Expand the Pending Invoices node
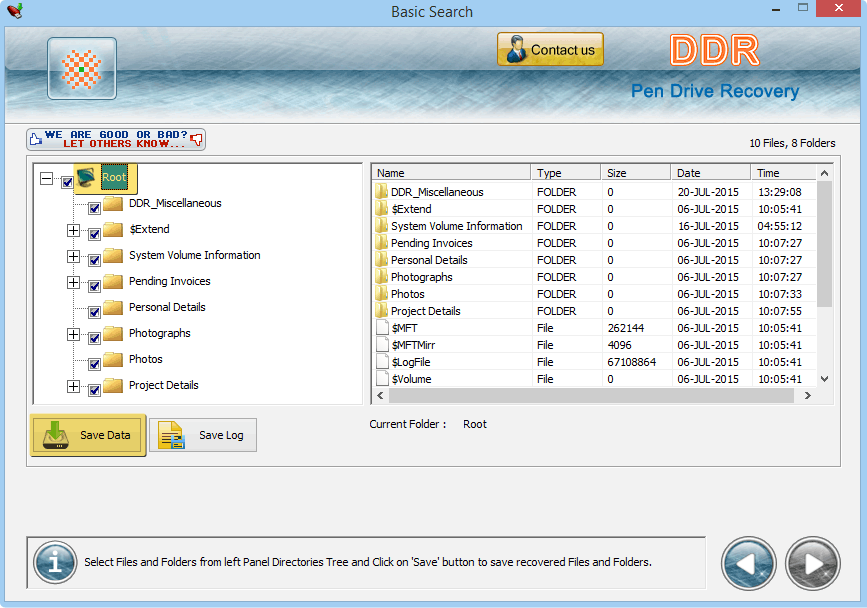Screen dimensions: 867x608 click(x=73, y=282)
